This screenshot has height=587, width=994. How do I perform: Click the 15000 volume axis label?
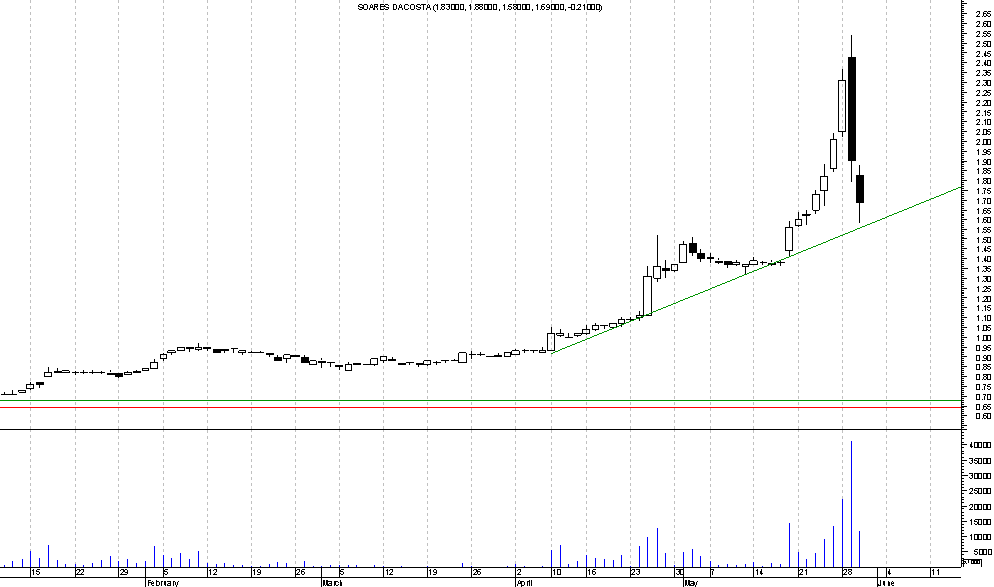pyautogui.click(x=981, y=522)
